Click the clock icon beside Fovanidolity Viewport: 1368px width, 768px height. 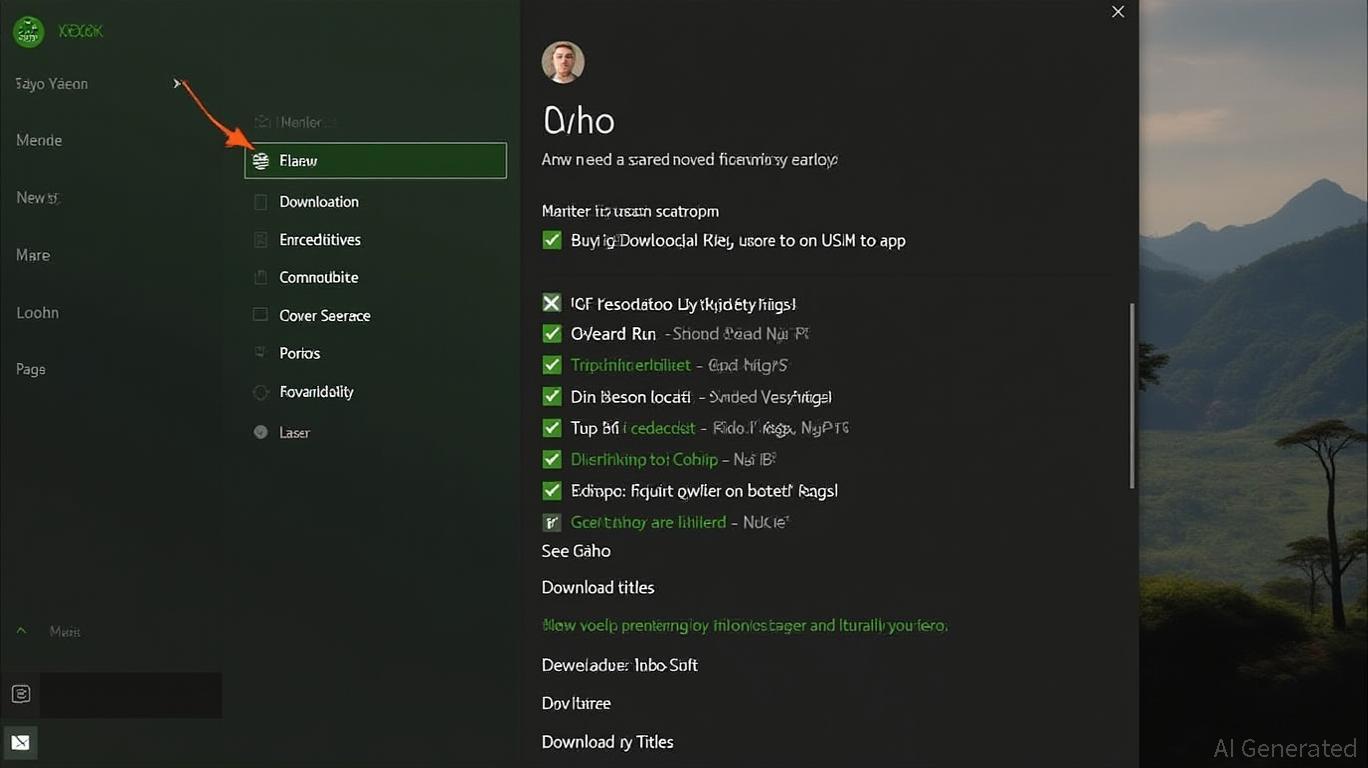(x=261, y=393)
